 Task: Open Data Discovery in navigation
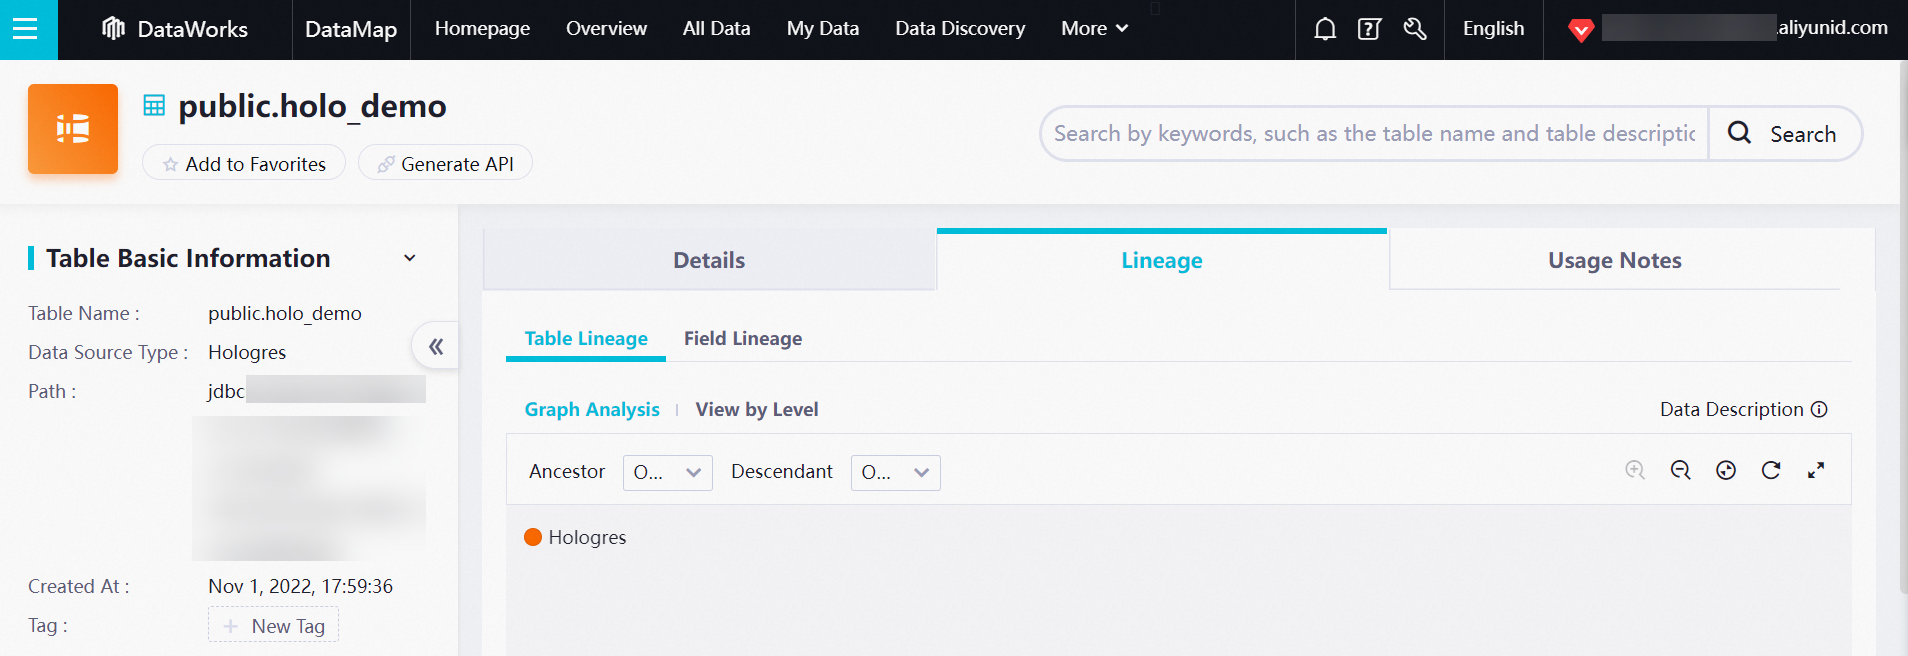(960, 29)
